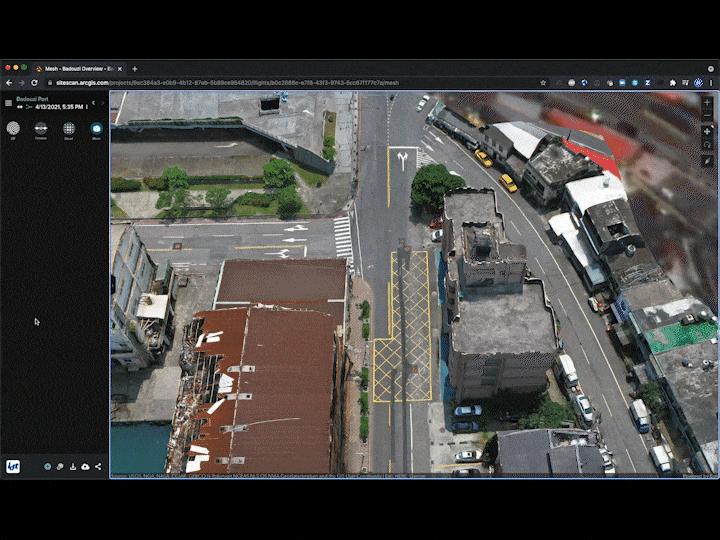This screenshot has height=540, width=720.
Task: Click the zoom in plus button
Action: tap(708, 102)
